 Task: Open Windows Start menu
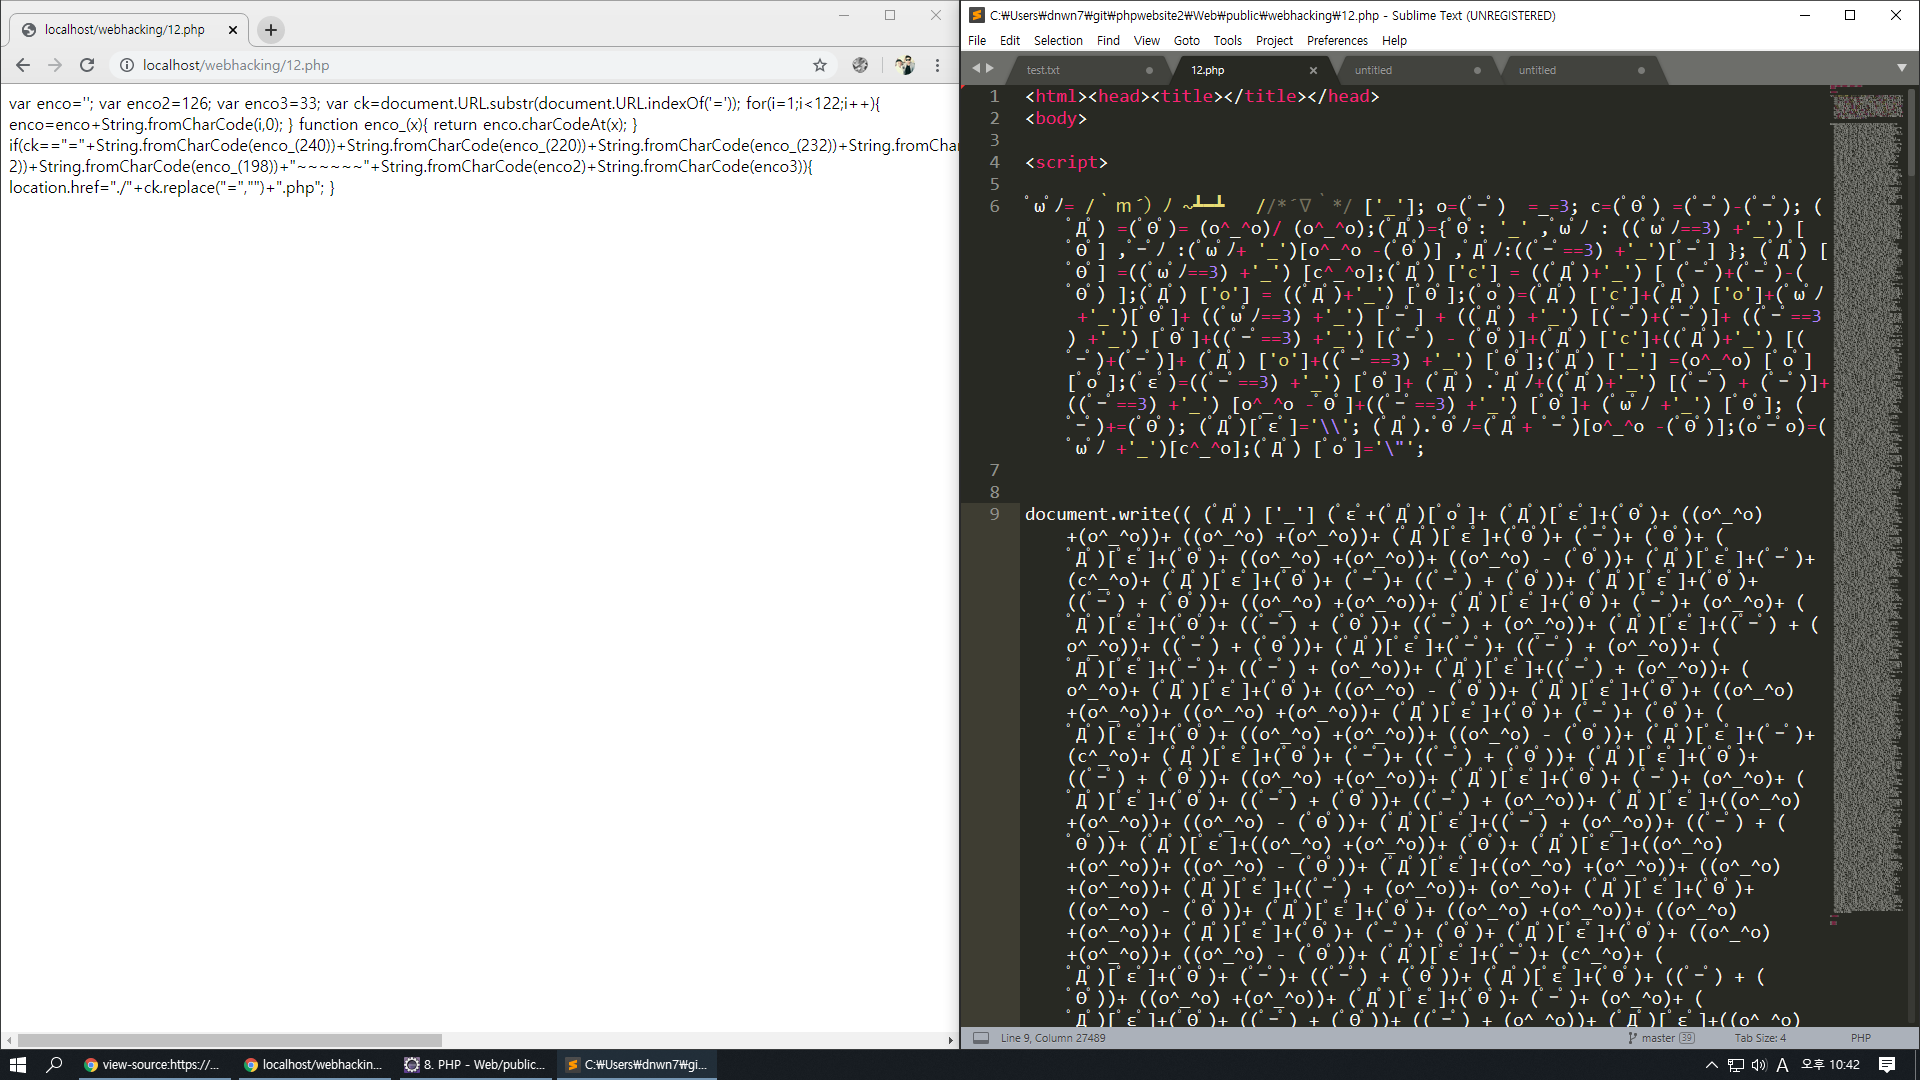tap(17, 1065)
